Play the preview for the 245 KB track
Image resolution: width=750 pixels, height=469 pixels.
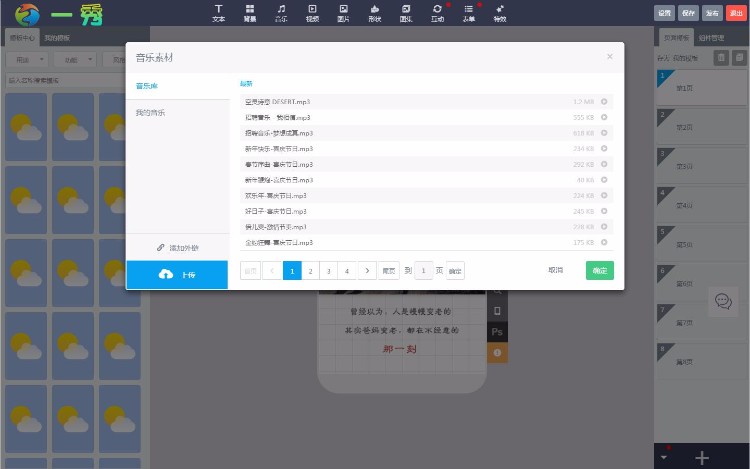point(604,211)
